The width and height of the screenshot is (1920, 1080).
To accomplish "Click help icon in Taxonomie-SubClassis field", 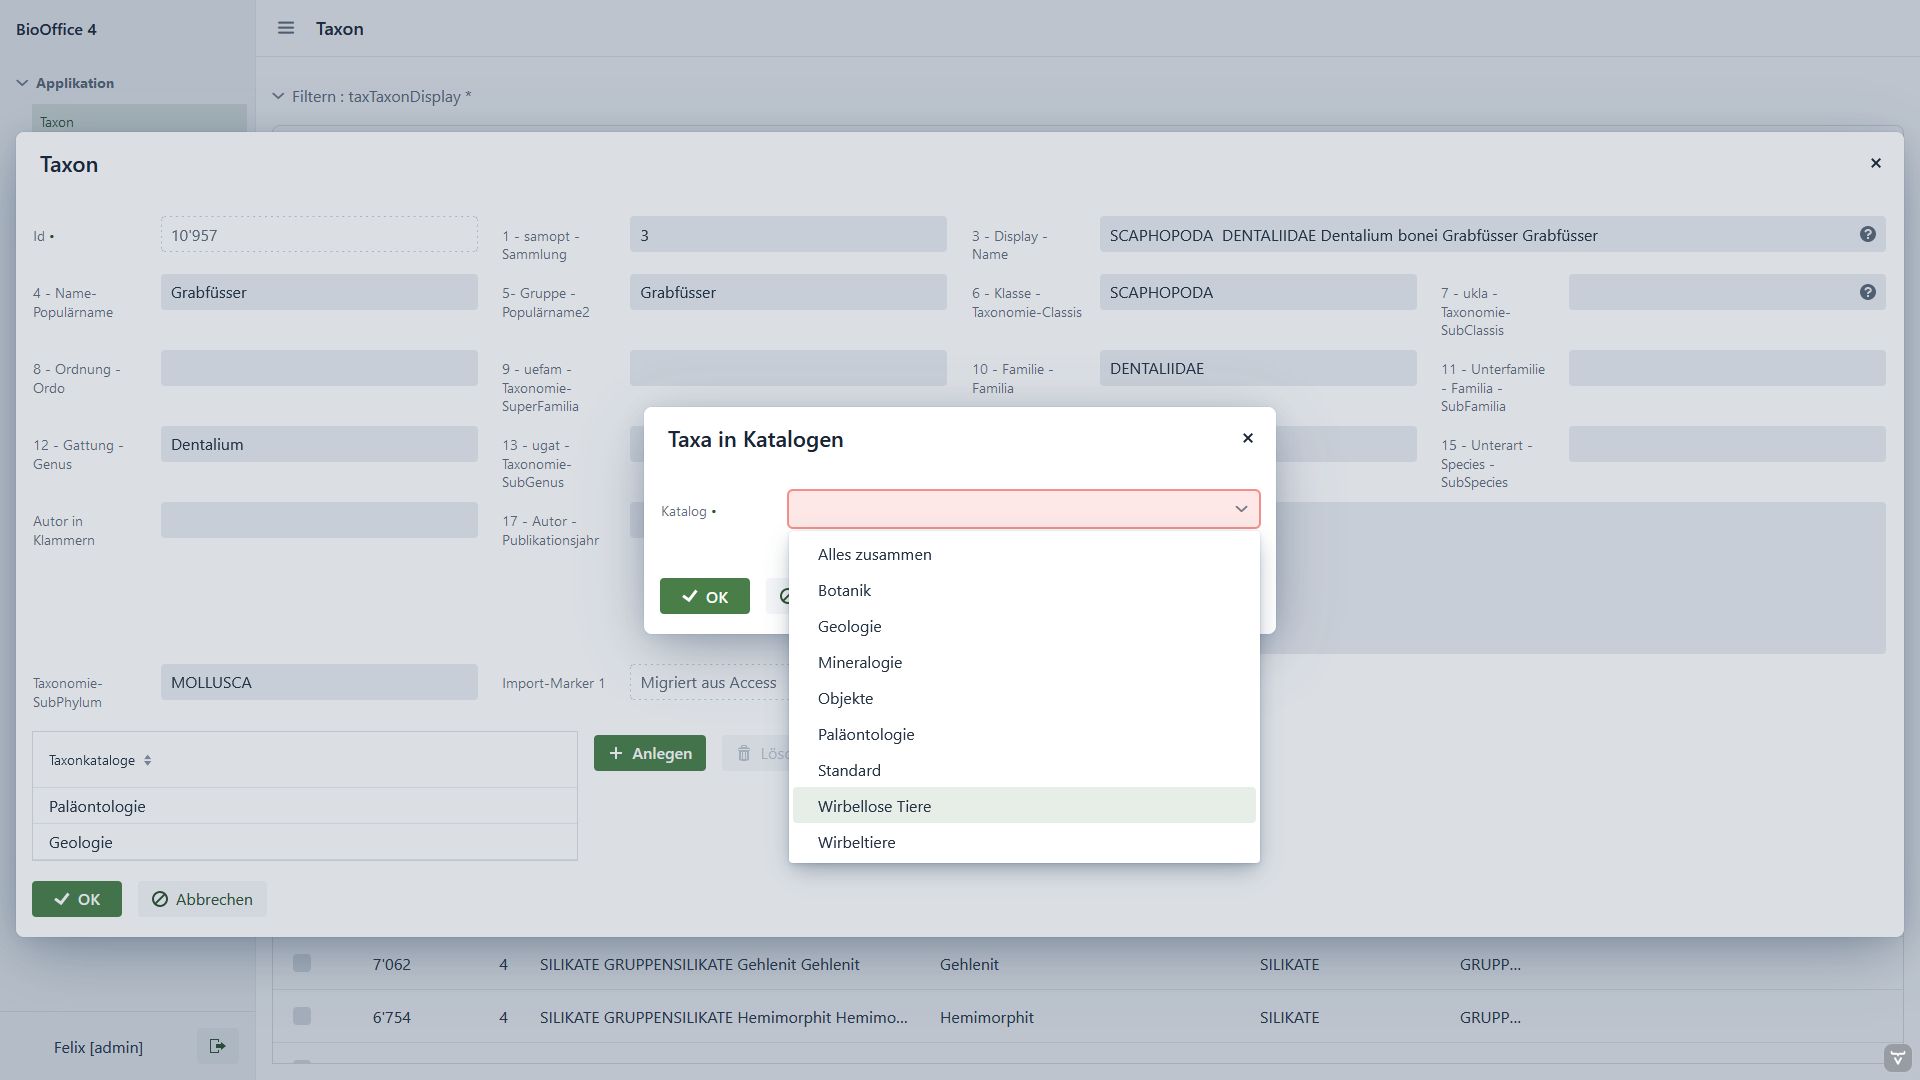I will pyautogui.click(x=1867, y=292).
